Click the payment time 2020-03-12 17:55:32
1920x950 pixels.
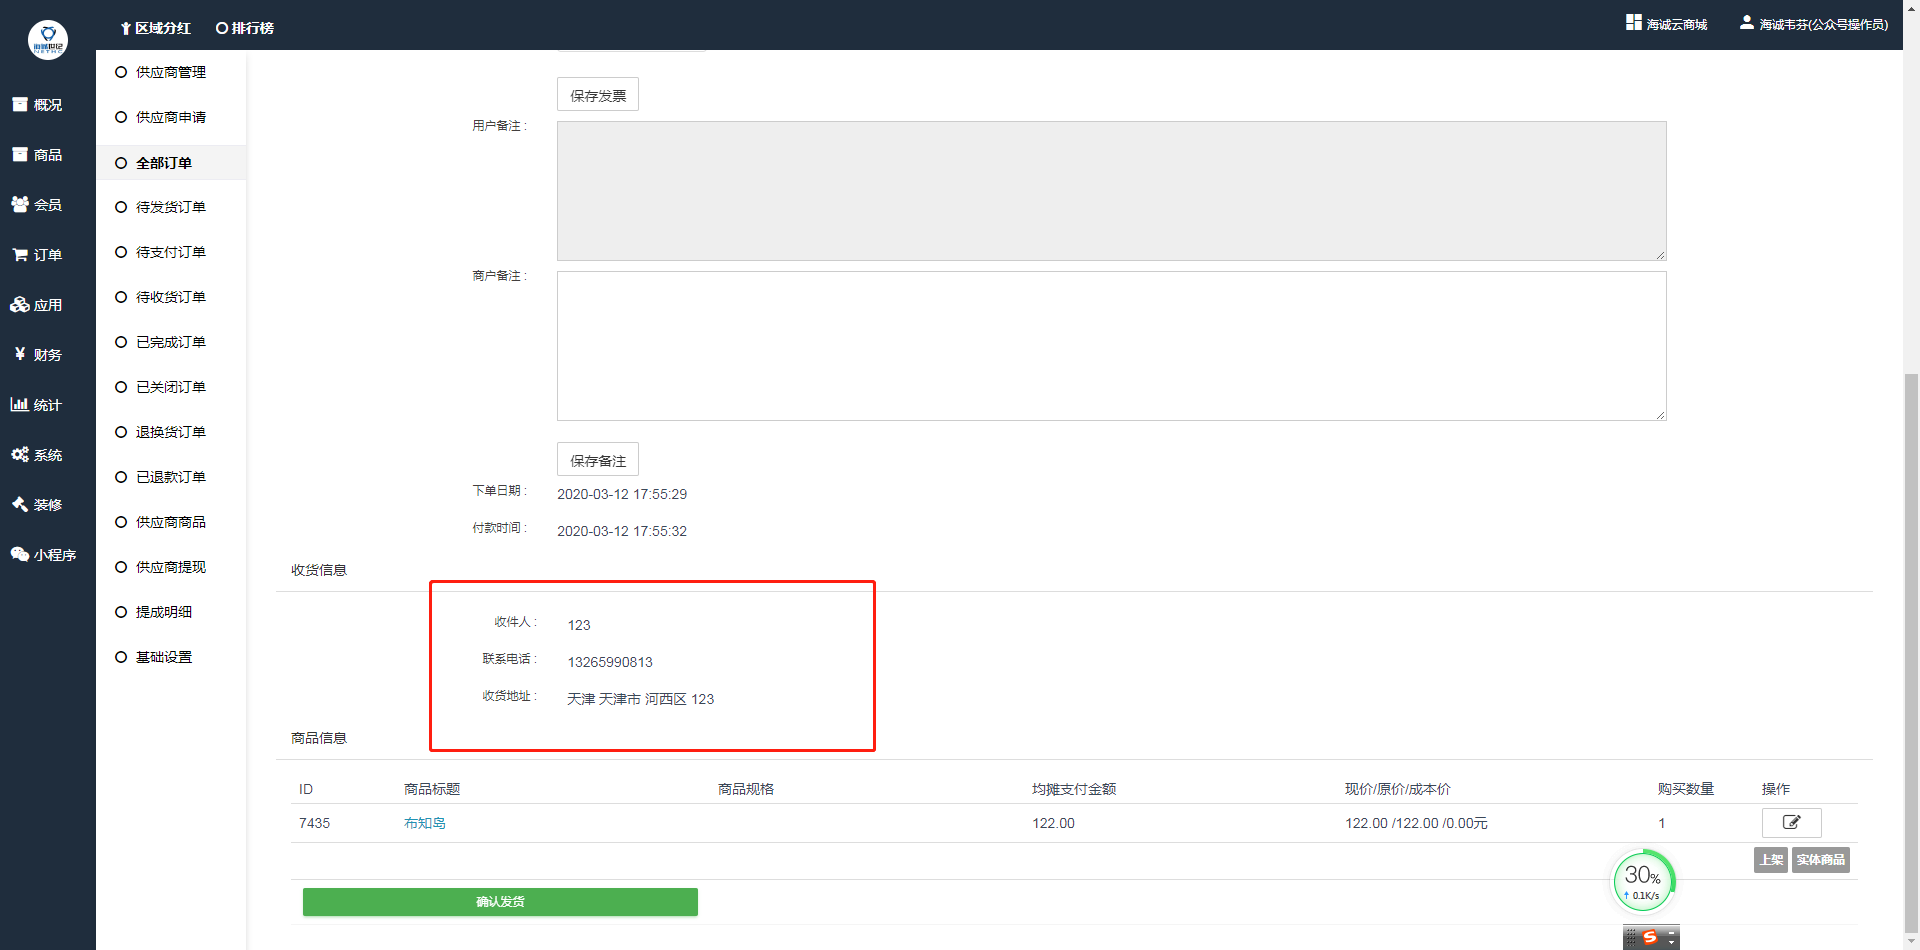pos(622,531)
